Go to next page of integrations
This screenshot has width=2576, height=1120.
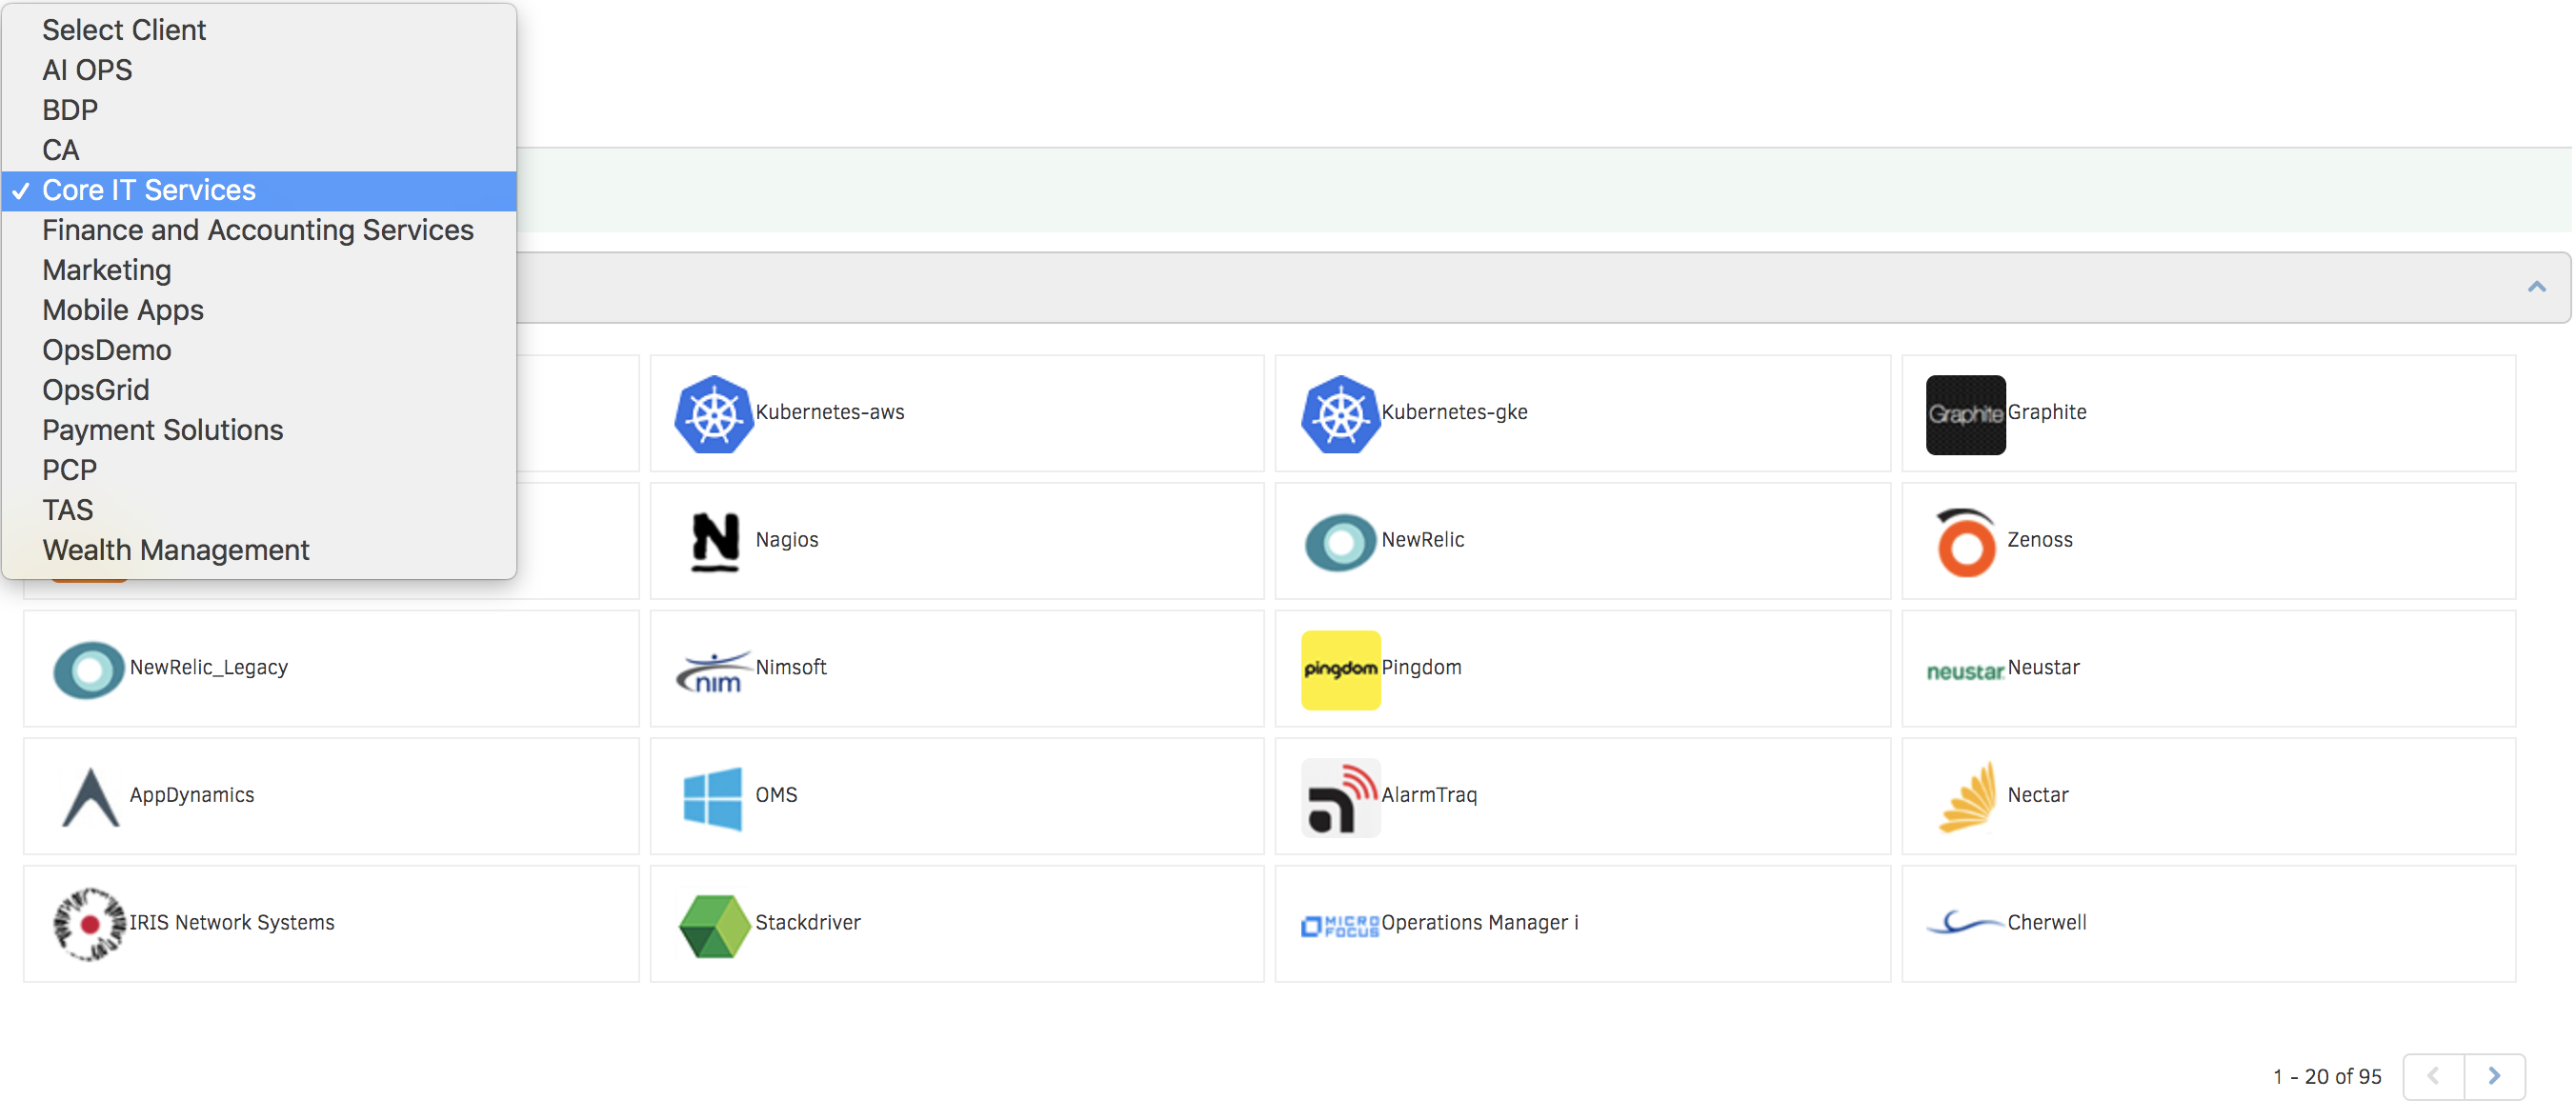click(x=2494, y=1076)
